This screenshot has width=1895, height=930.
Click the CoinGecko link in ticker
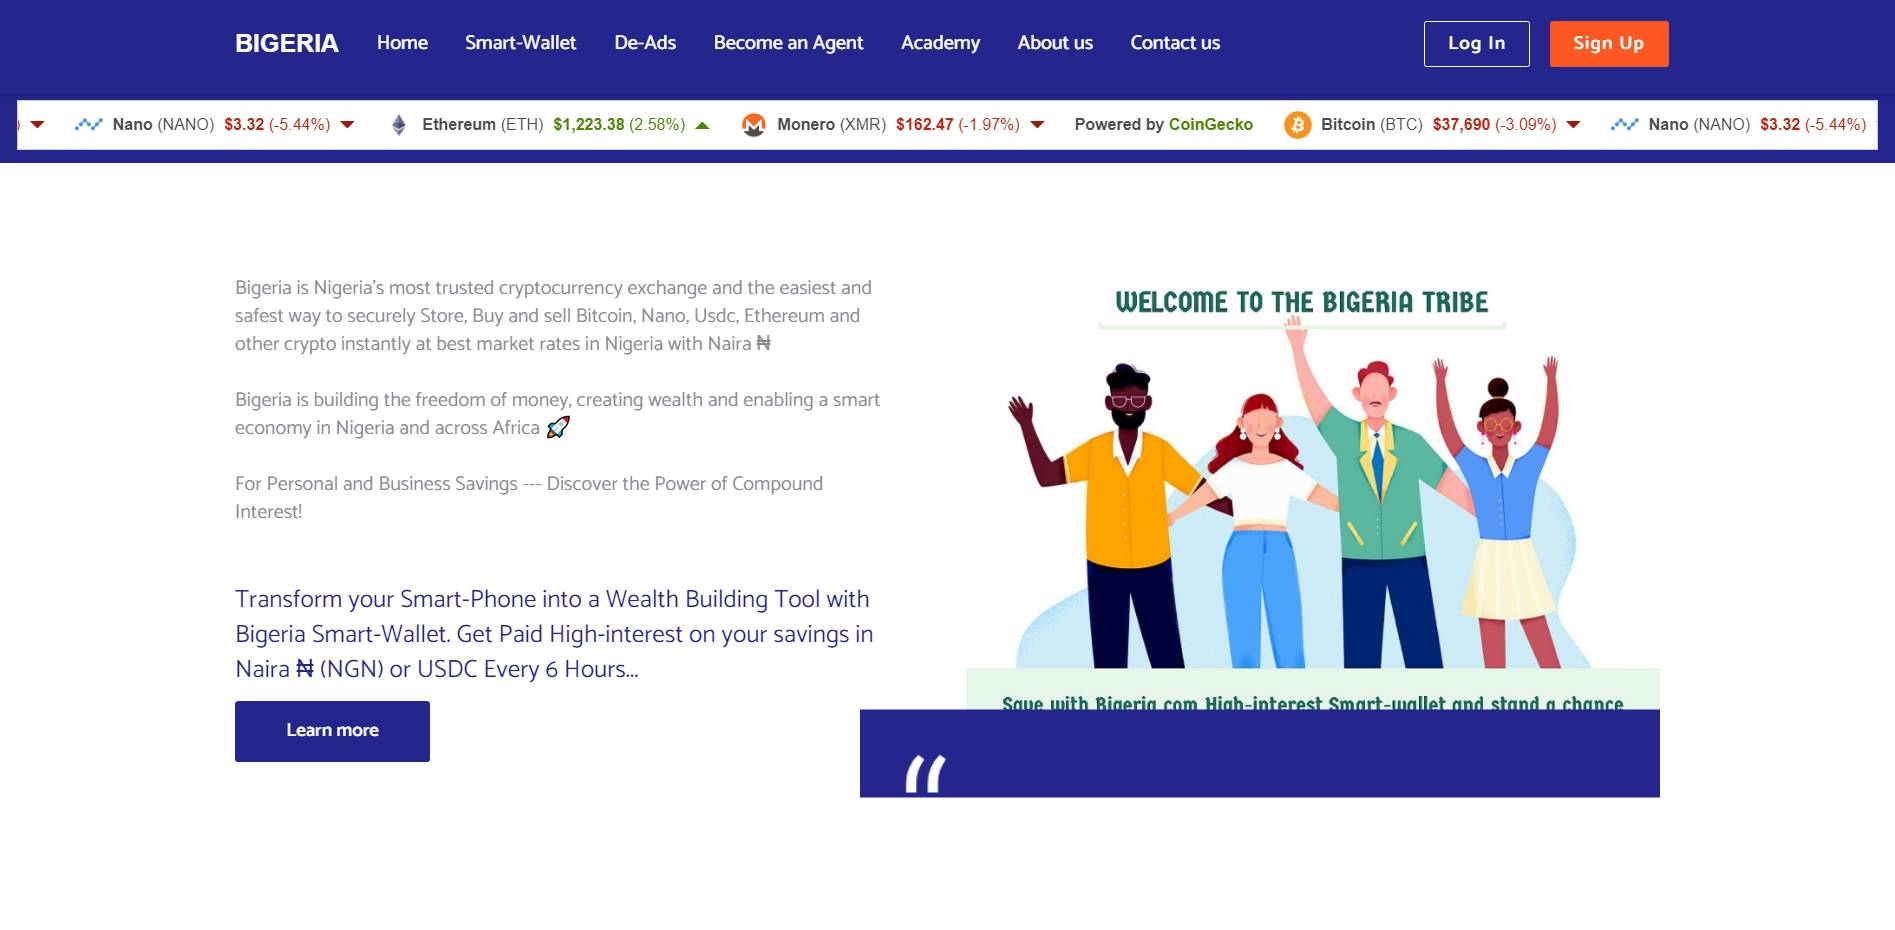coord(1210,124)
